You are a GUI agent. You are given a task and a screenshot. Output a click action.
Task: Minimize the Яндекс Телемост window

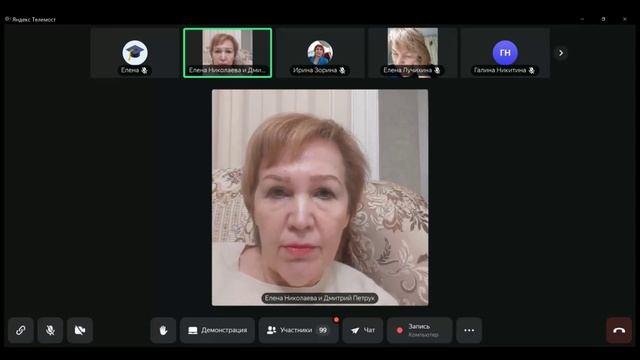(582, 19)
